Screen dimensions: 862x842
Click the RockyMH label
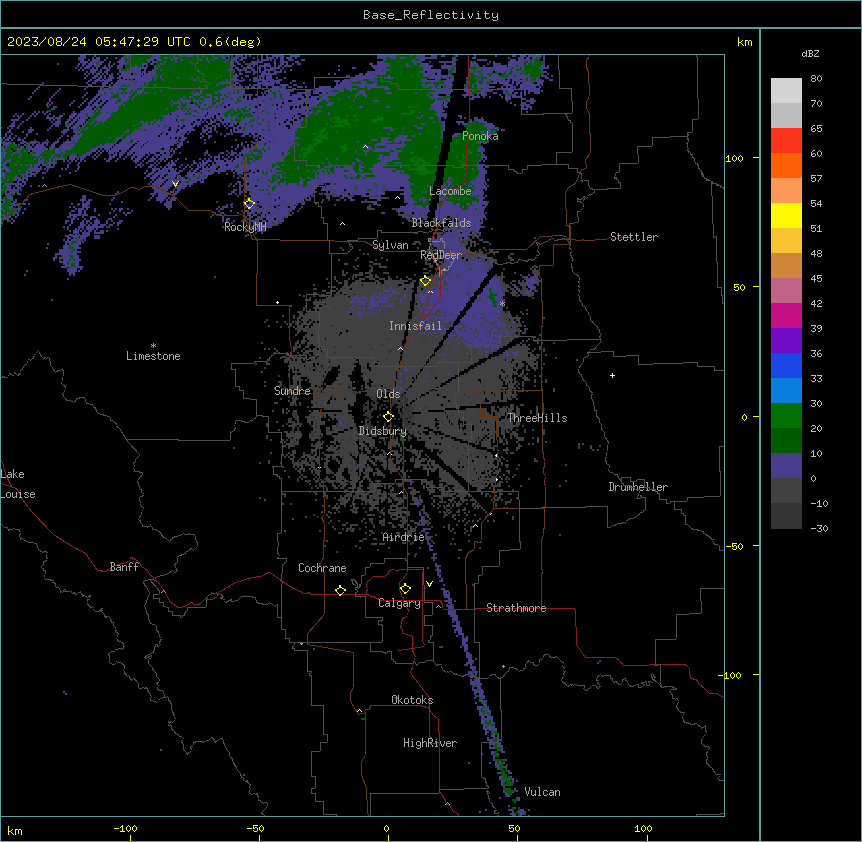click(x=245, y=227)
